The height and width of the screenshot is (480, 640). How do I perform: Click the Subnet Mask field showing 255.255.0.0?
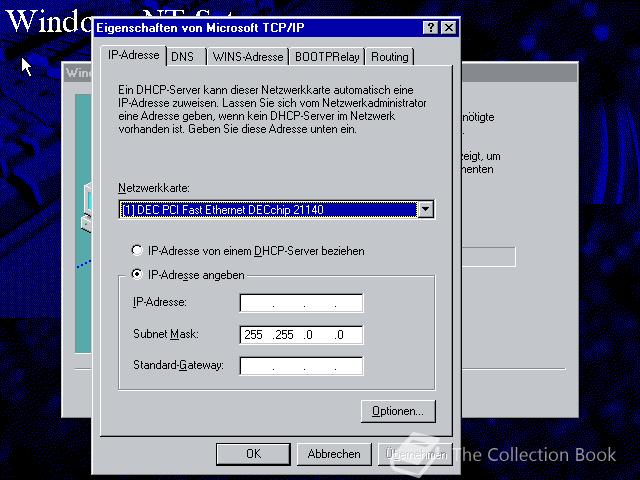301,335
